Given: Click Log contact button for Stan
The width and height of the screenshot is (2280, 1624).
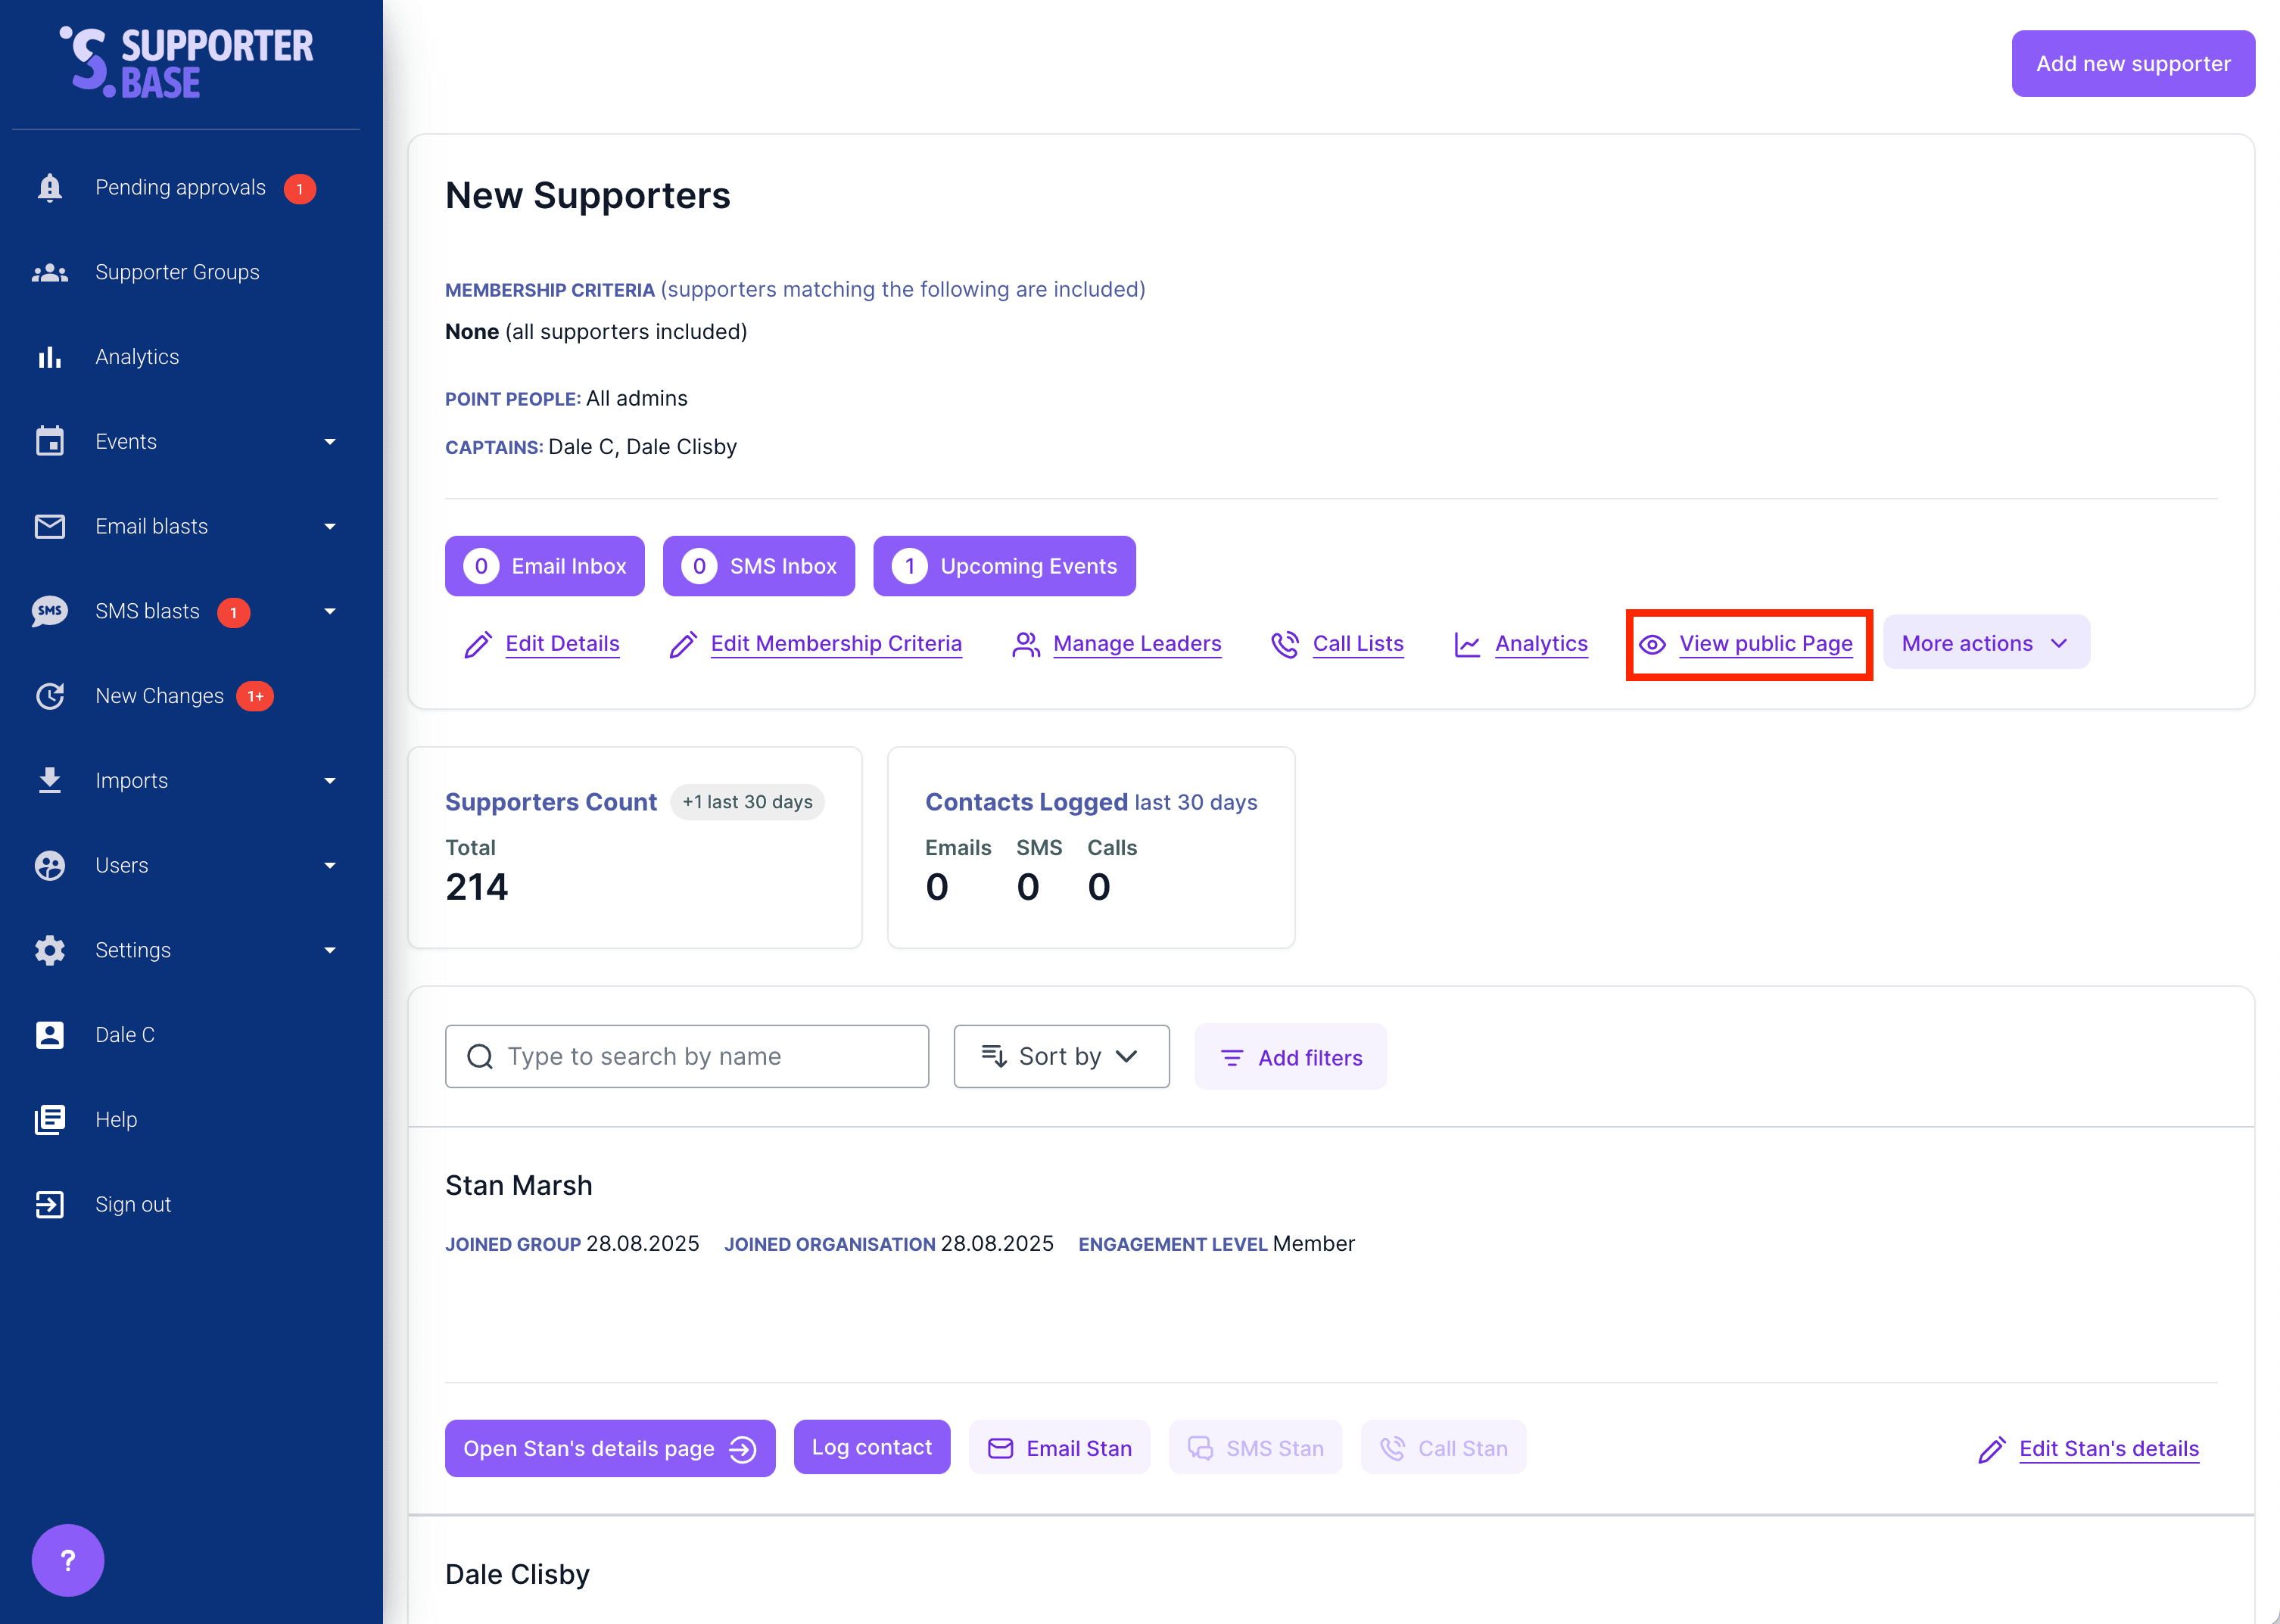Looking at the screenshot, I should [x=871, y=1447].
